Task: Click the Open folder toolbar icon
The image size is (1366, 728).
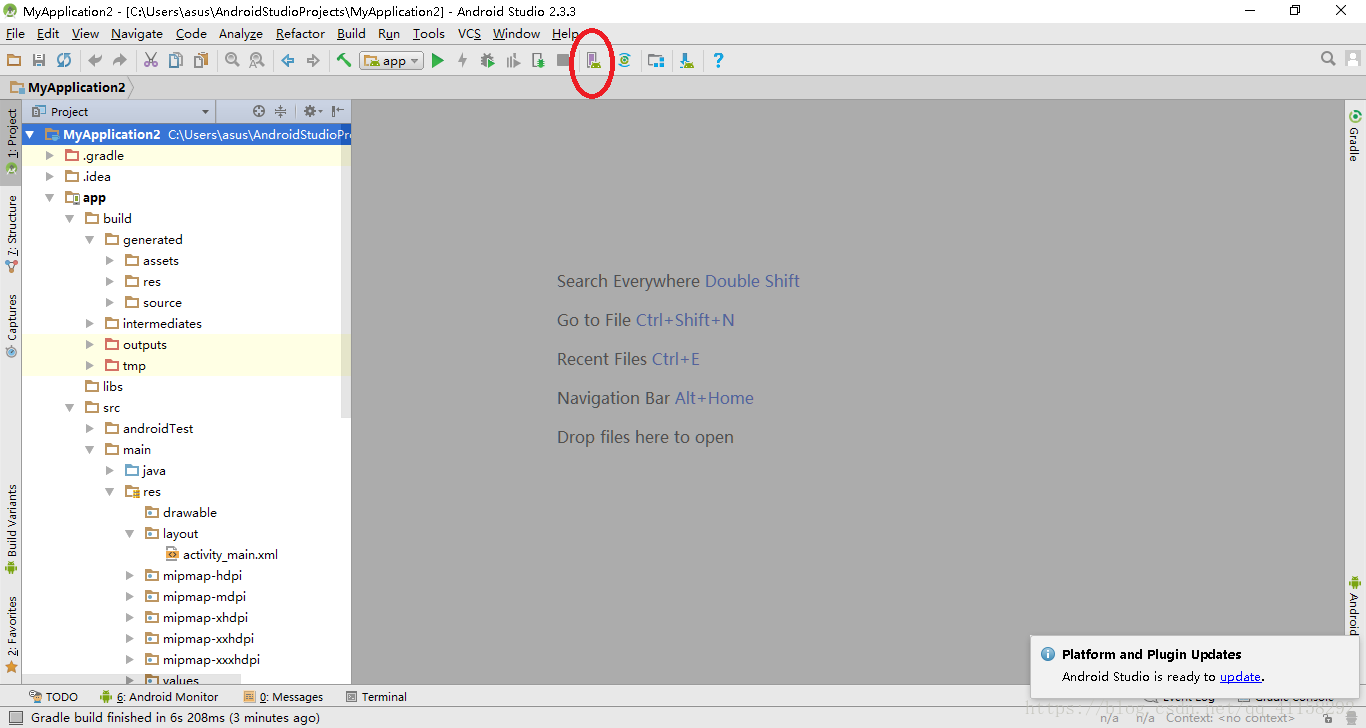Action: point(14,60)
